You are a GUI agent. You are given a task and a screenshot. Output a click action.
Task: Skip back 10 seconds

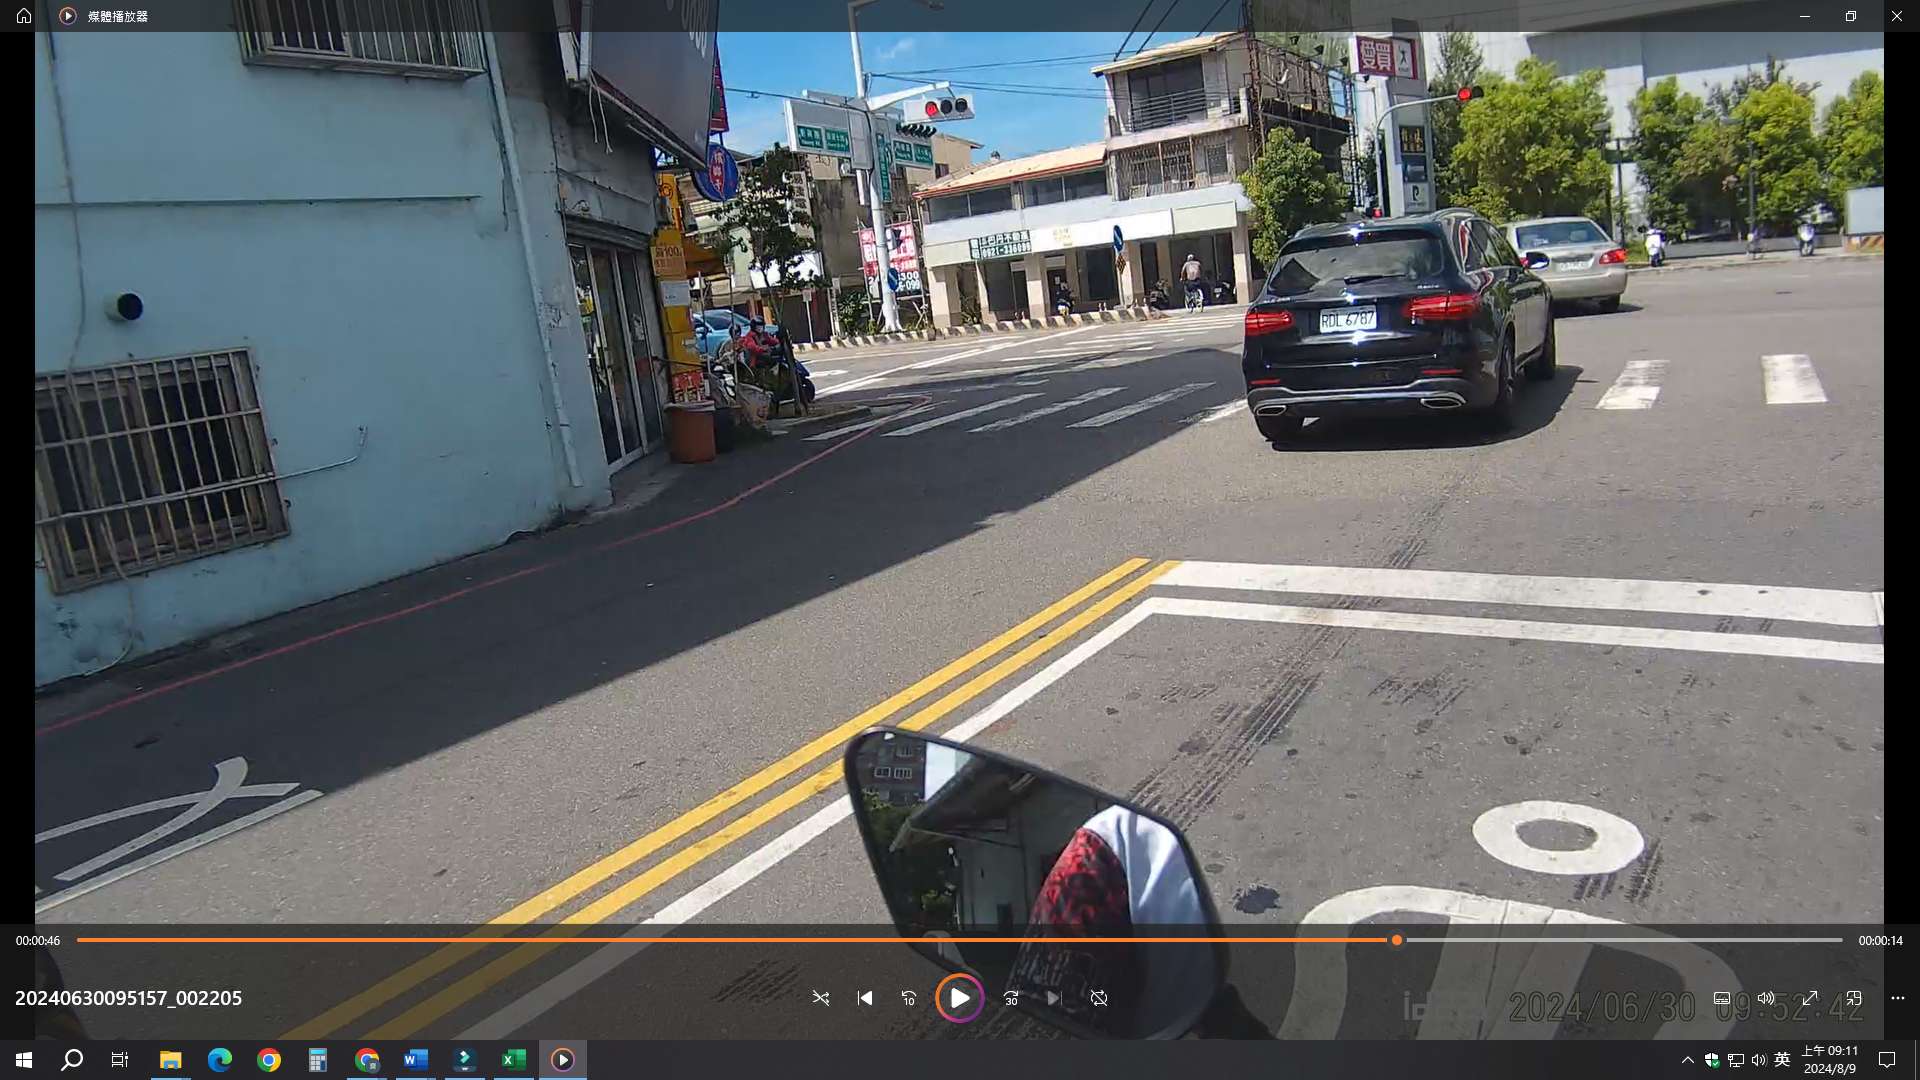909,998
